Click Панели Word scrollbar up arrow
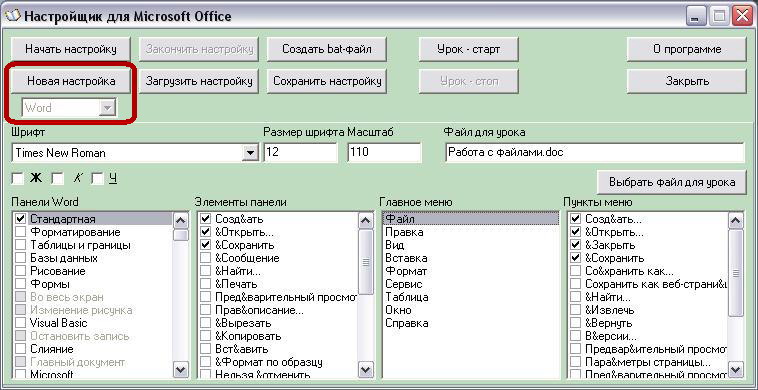 tap(181, 221)
